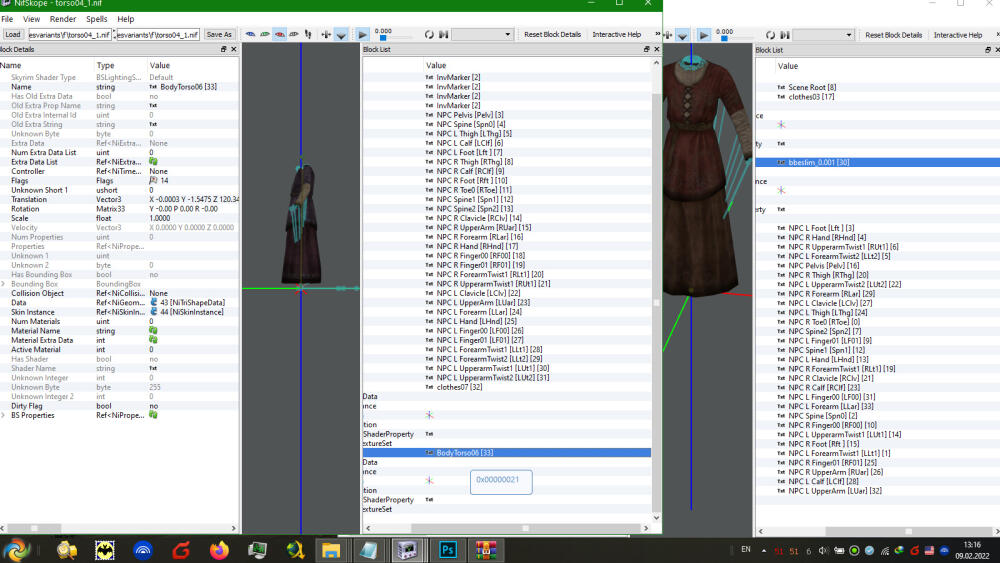This screenshot has height=563, width=1000.
Task: Open the highlighted show/hide arrow in front toolbar
Action: coord(341,35)
